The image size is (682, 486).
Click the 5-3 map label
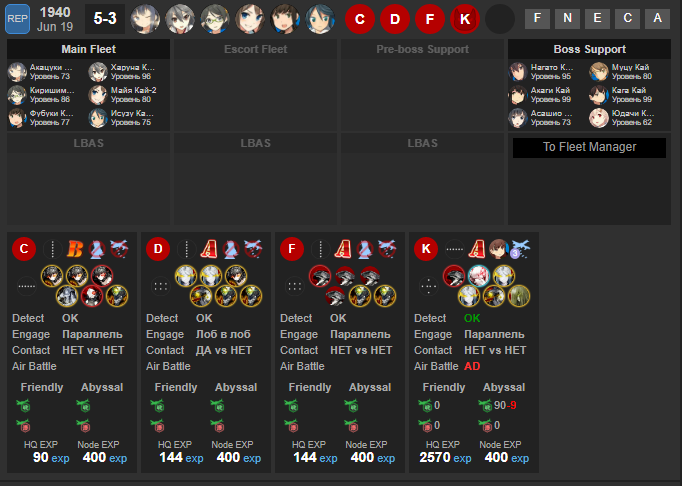point(105,19)
